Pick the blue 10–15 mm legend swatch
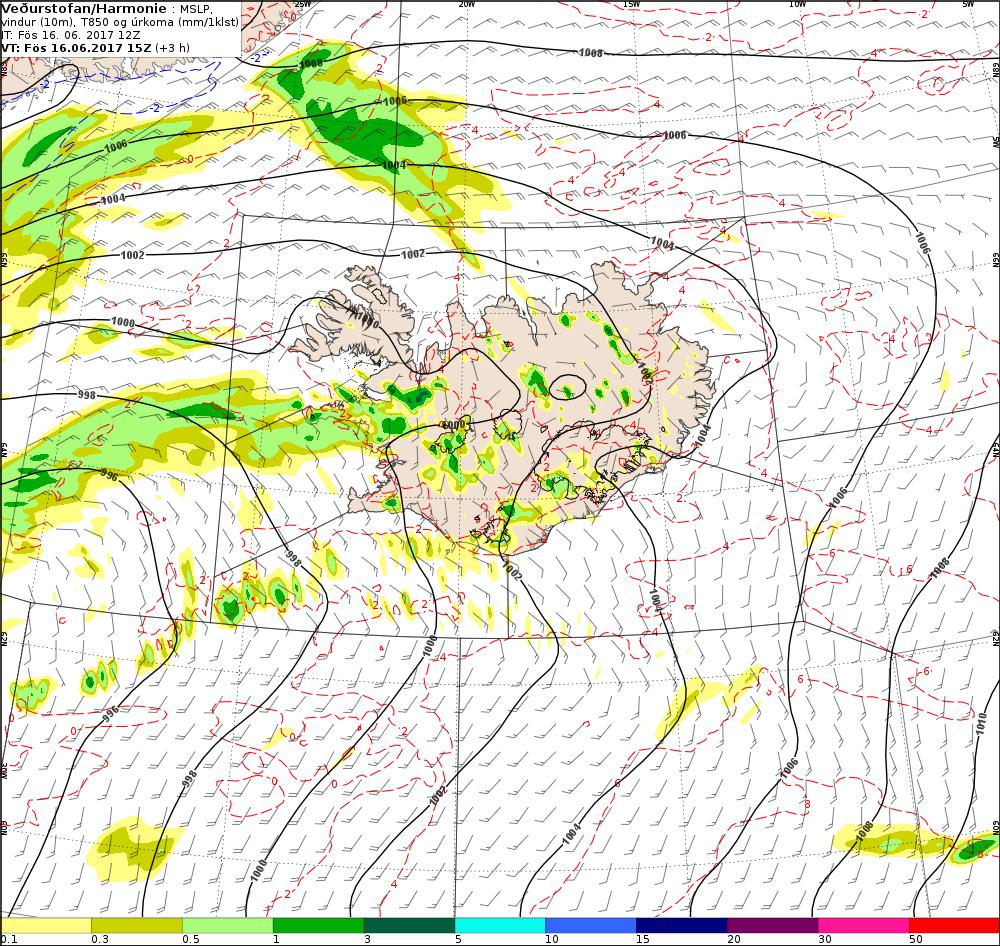The image size is (1000, 946). pos(591,926)
